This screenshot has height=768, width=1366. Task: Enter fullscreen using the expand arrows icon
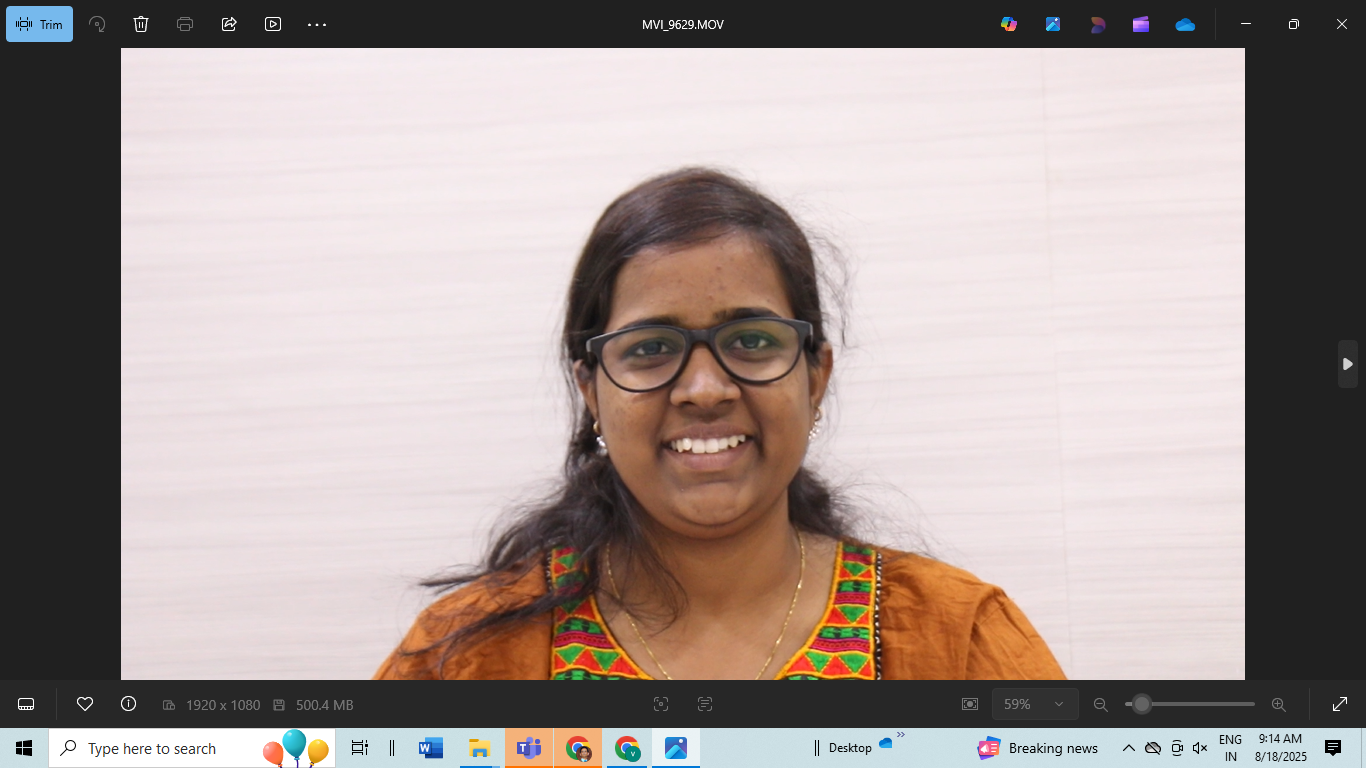1340,704
